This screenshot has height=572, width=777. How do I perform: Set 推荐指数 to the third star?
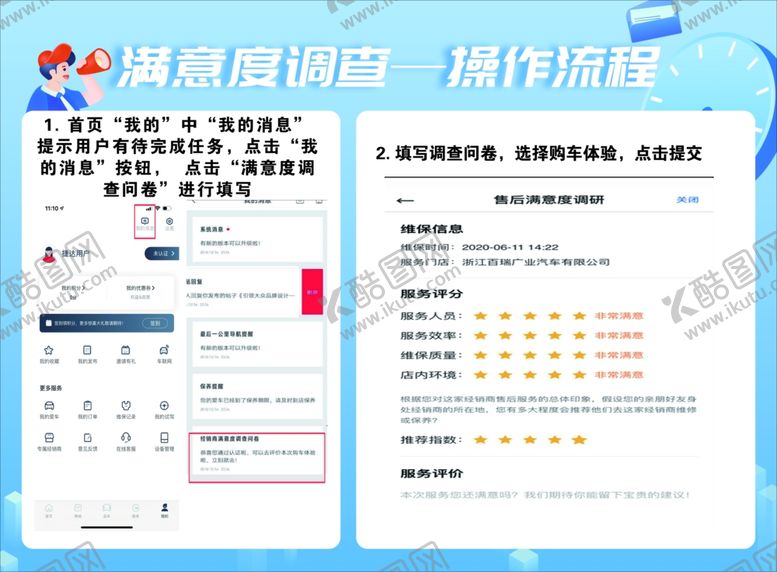(x=530, y=440)
